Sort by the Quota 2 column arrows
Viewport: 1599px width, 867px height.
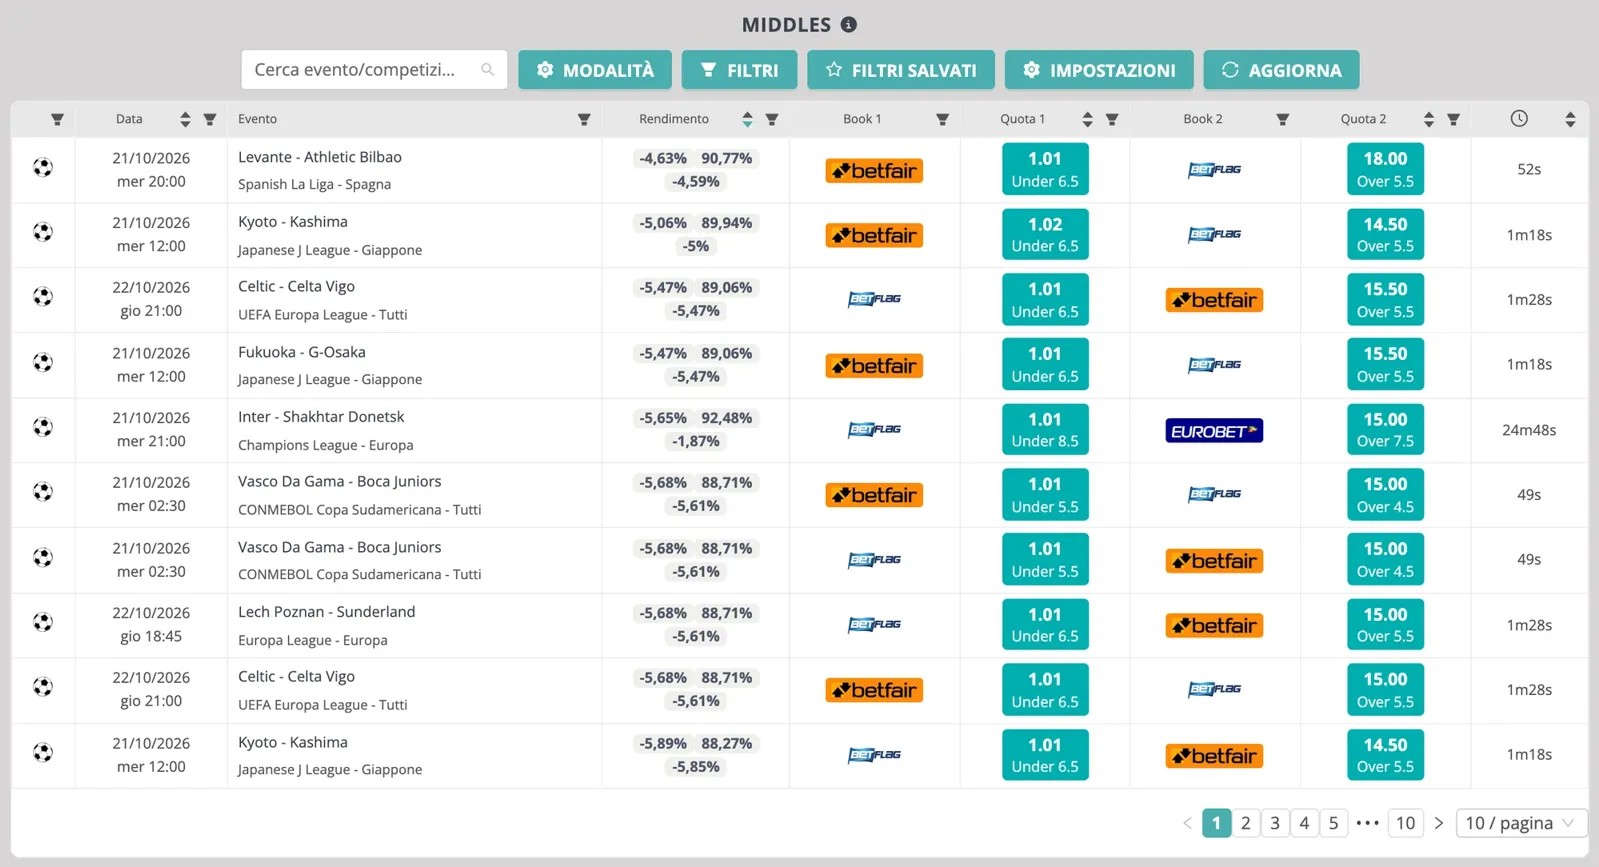point(1429,120)
